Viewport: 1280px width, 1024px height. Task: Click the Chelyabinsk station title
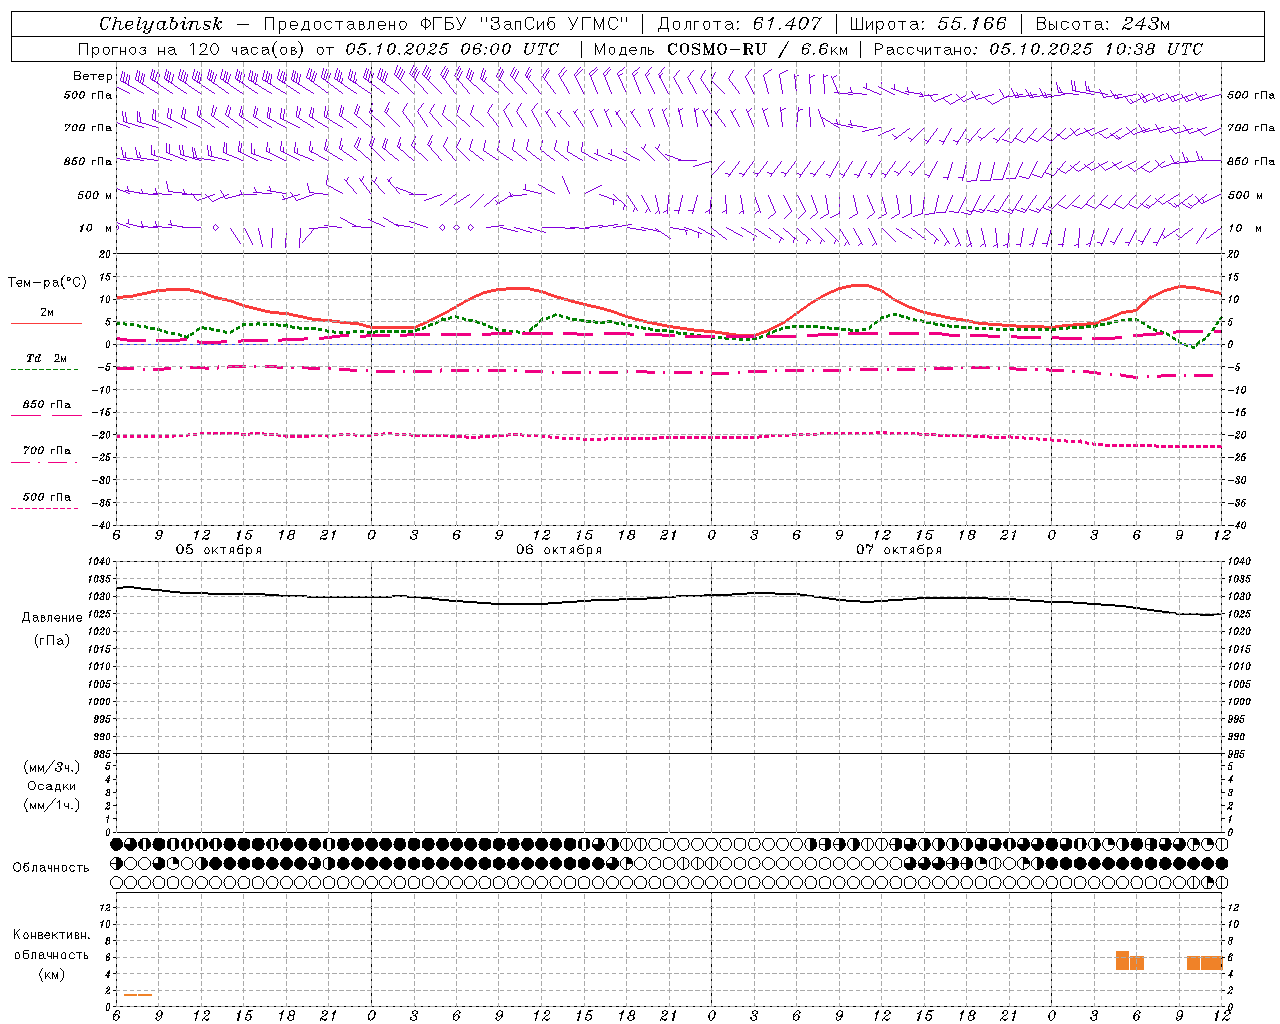pos(160,24)
